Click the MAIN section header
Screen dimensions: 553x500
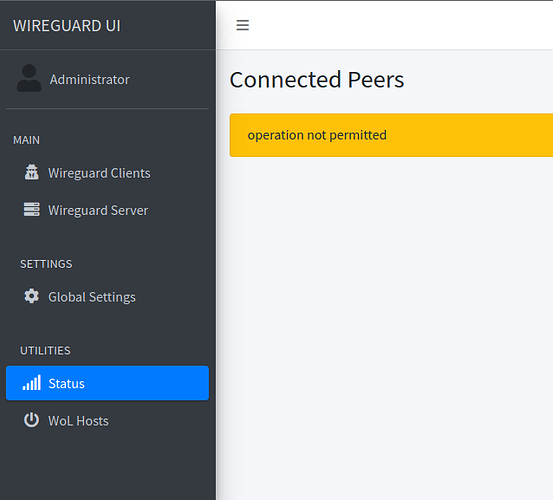pos(26,140)
